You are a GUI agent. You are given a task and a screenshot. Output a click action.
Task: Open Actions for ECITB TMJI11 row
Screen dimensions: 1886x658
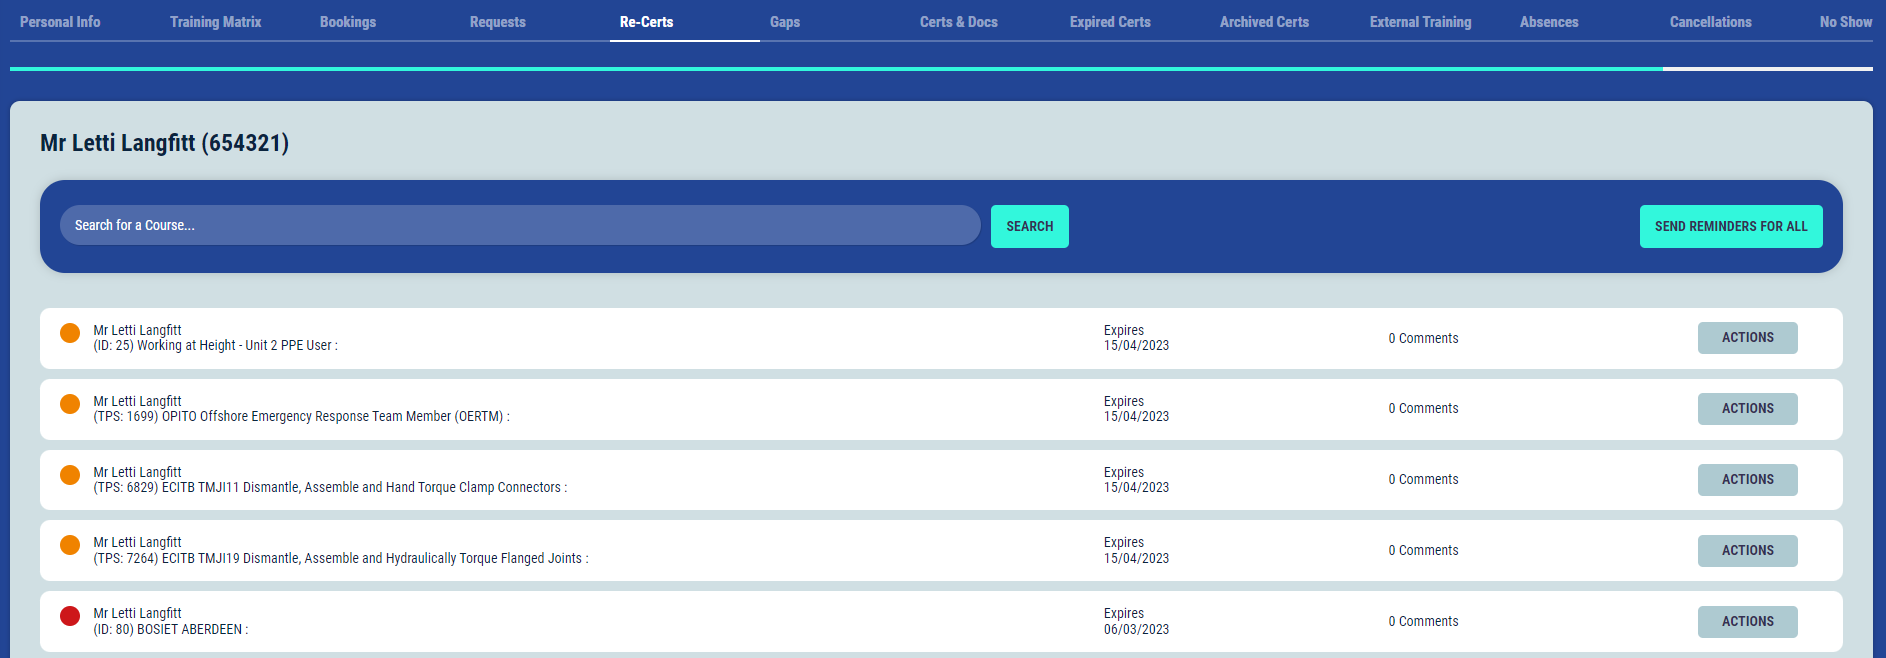1747,480
